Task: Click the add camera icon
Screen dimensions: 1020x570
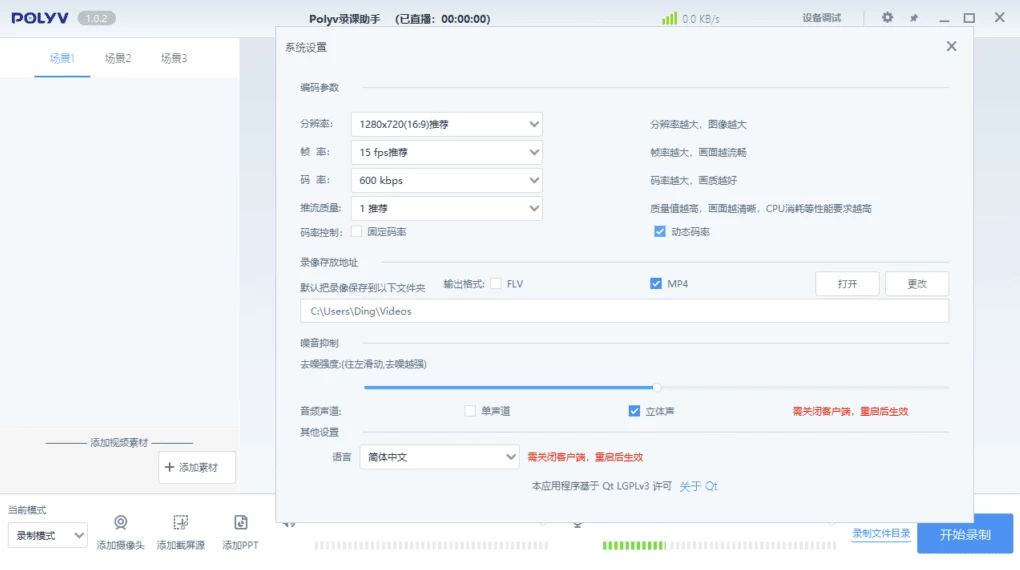Action: click(120, 523)
